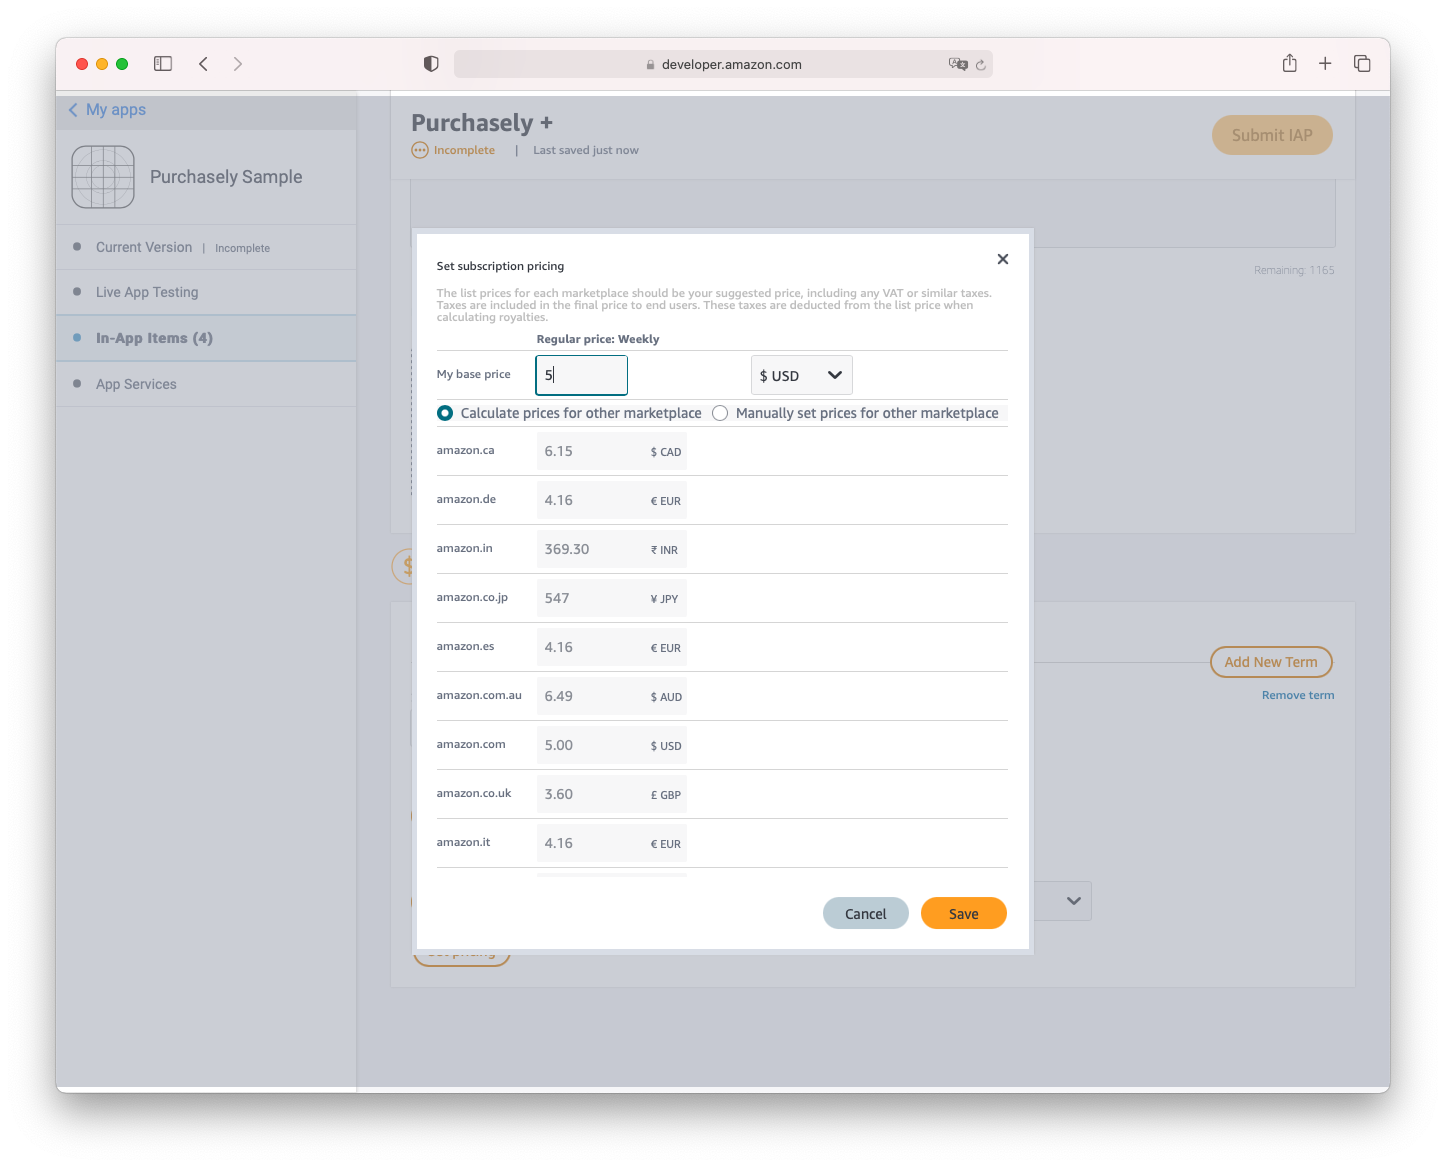Click the developer.amazon.com address bar
This screenshot has width=1446, height=1167.
(x=723, y=64)
